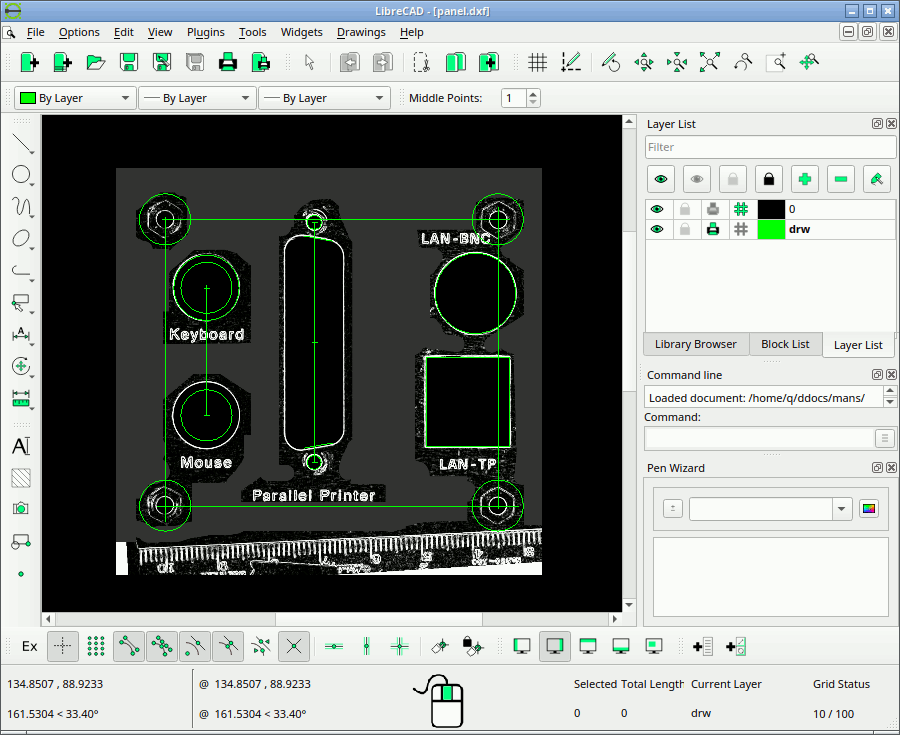Viewport: 900px width, 735px height.
Task: Click the Open file folder icon
Action: pos(95,62)
